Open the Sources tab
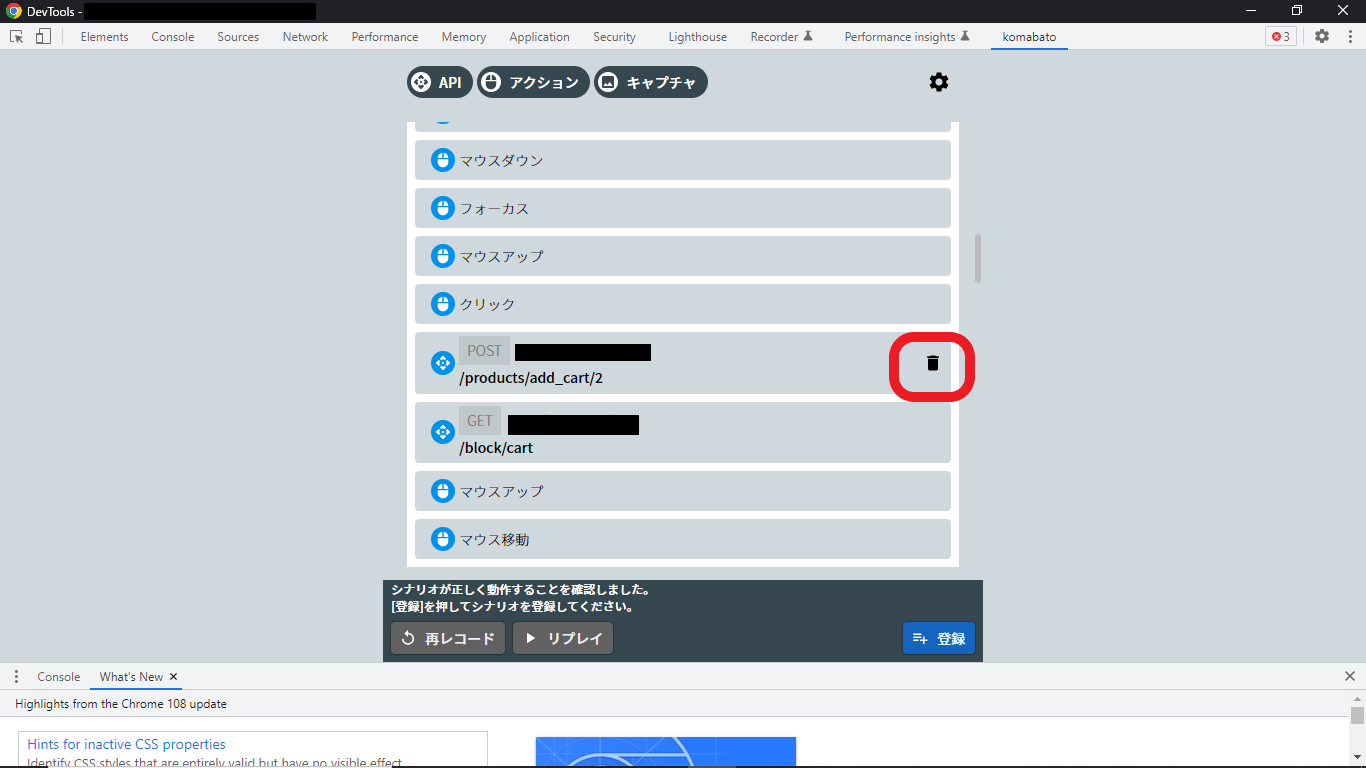Screen dimensions: 1366x768 238,36
